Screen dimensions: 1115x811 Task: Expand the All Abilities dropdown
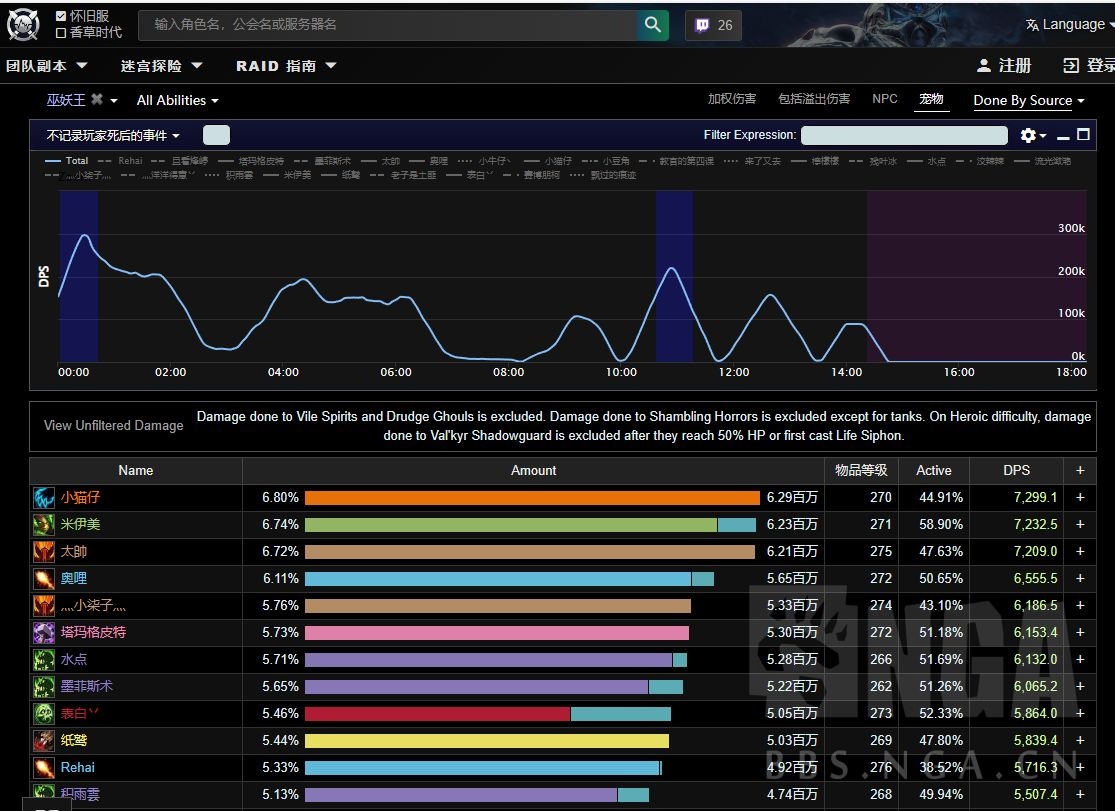click(x=177, y=100)
